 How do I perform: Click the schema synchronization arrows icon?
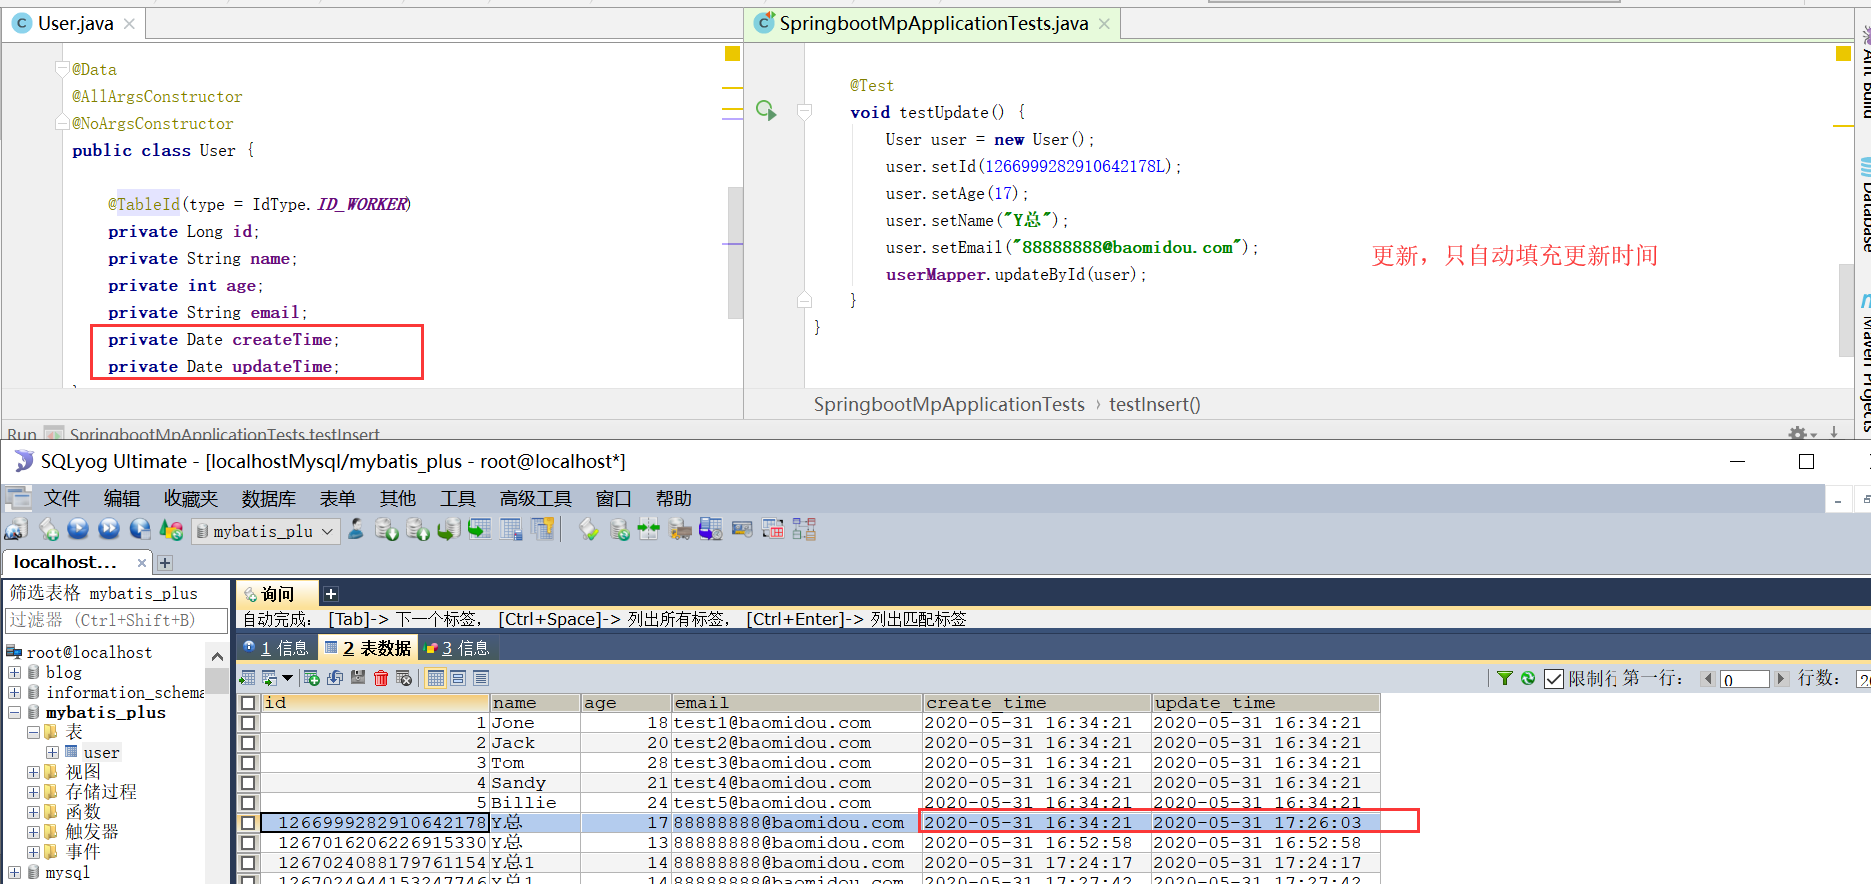[x=649, y=530]
